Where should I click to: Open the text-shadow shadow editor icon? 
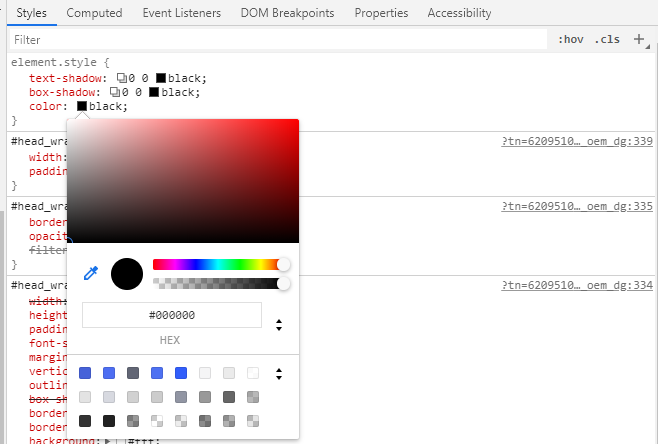122,78
